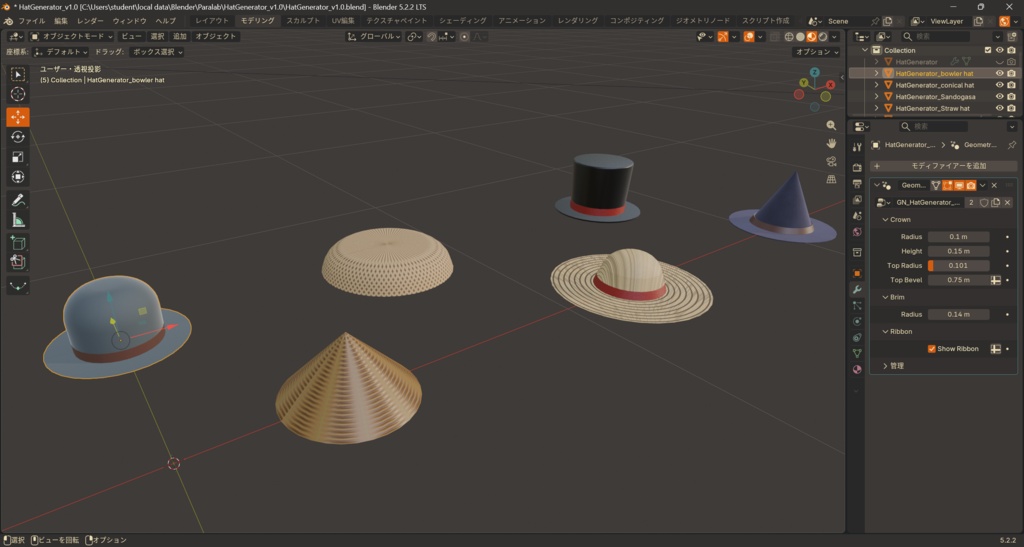Switch to レイアウト workspace tab
1024x547 pixels.
pos(212,21)
